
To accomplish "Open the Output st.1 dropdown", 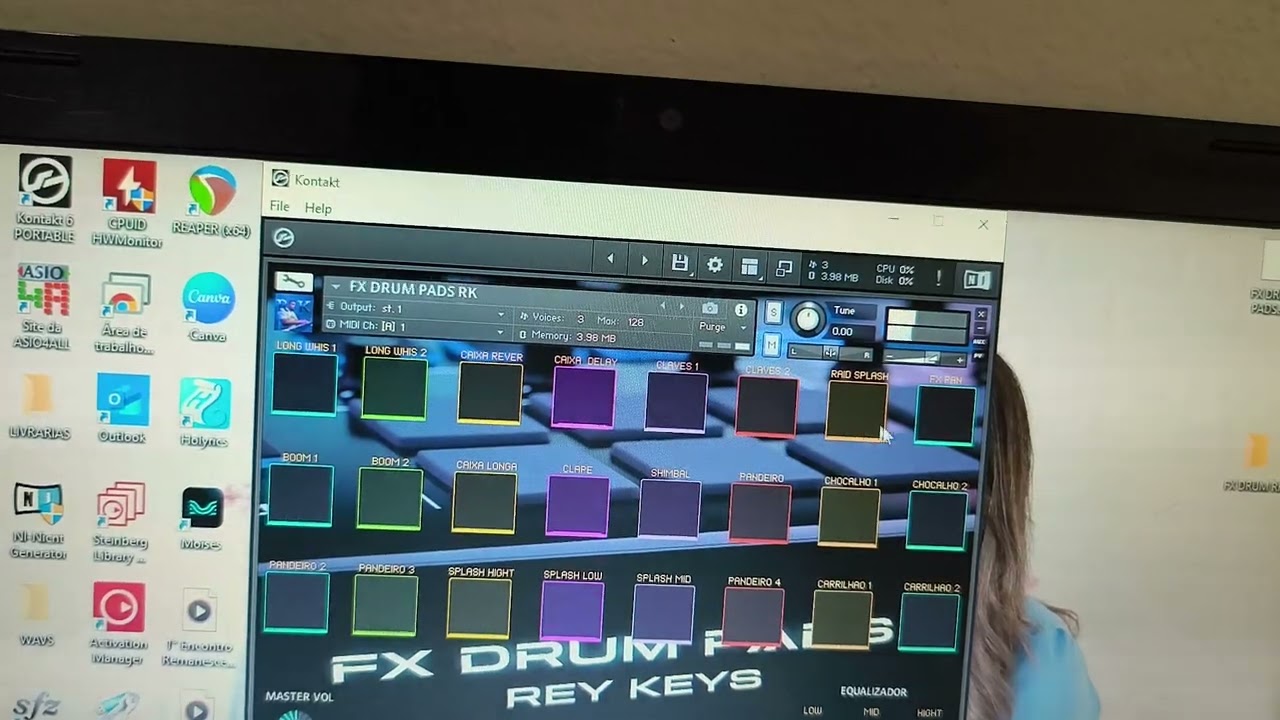I will pyautogui.click(x=417, y=309).
